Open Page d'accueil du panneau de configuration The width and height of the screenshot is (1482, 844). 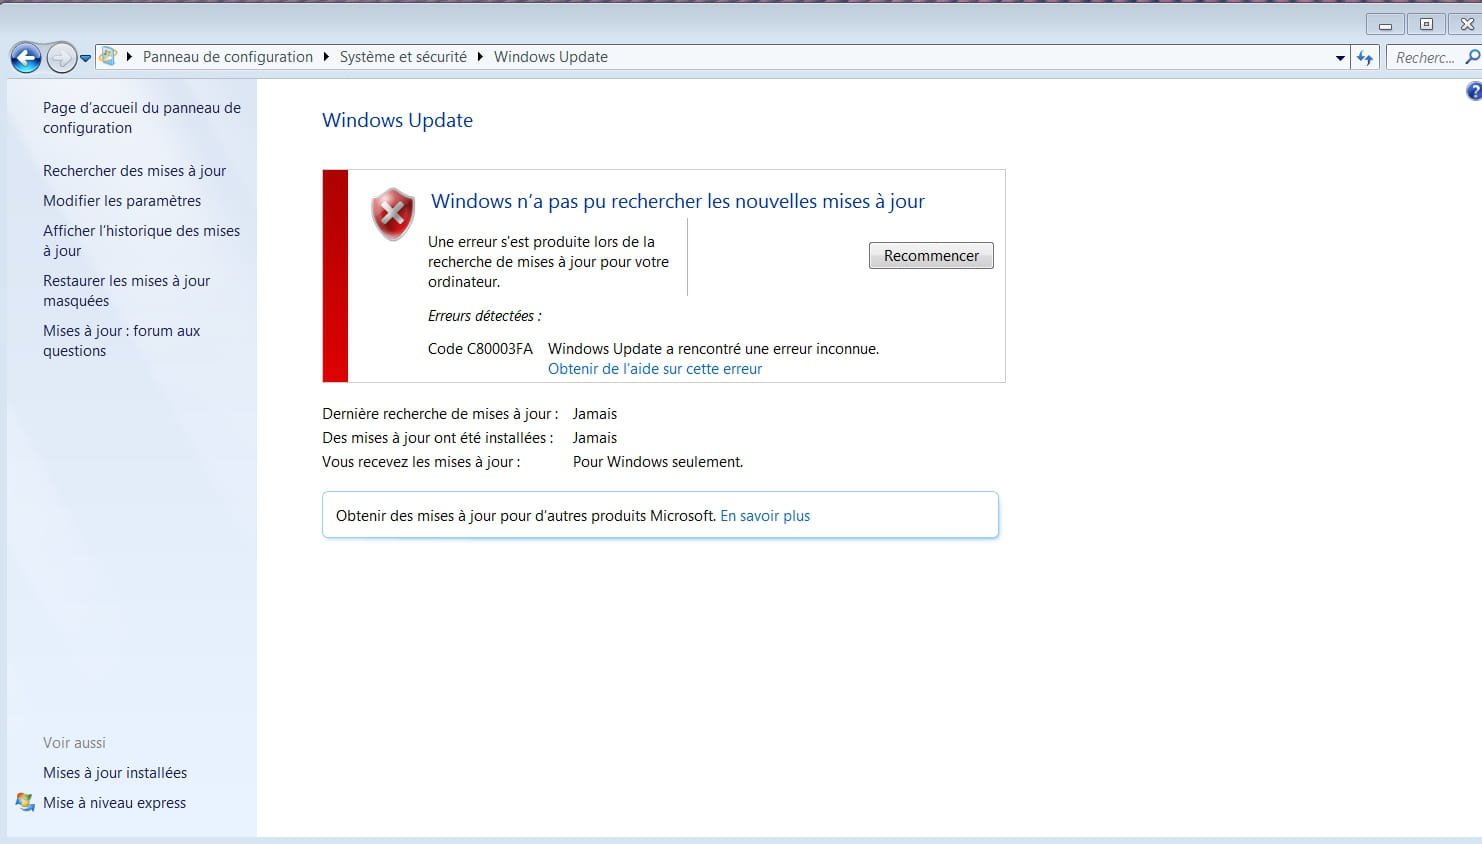click(142, 118)
